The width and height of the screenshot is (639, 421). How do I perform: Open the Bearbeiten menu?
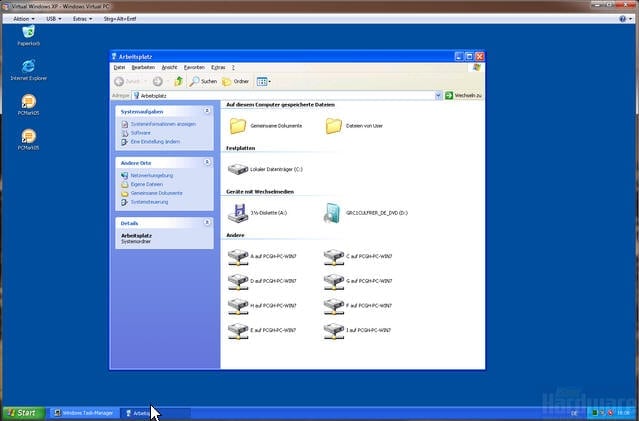coord(143,67)
